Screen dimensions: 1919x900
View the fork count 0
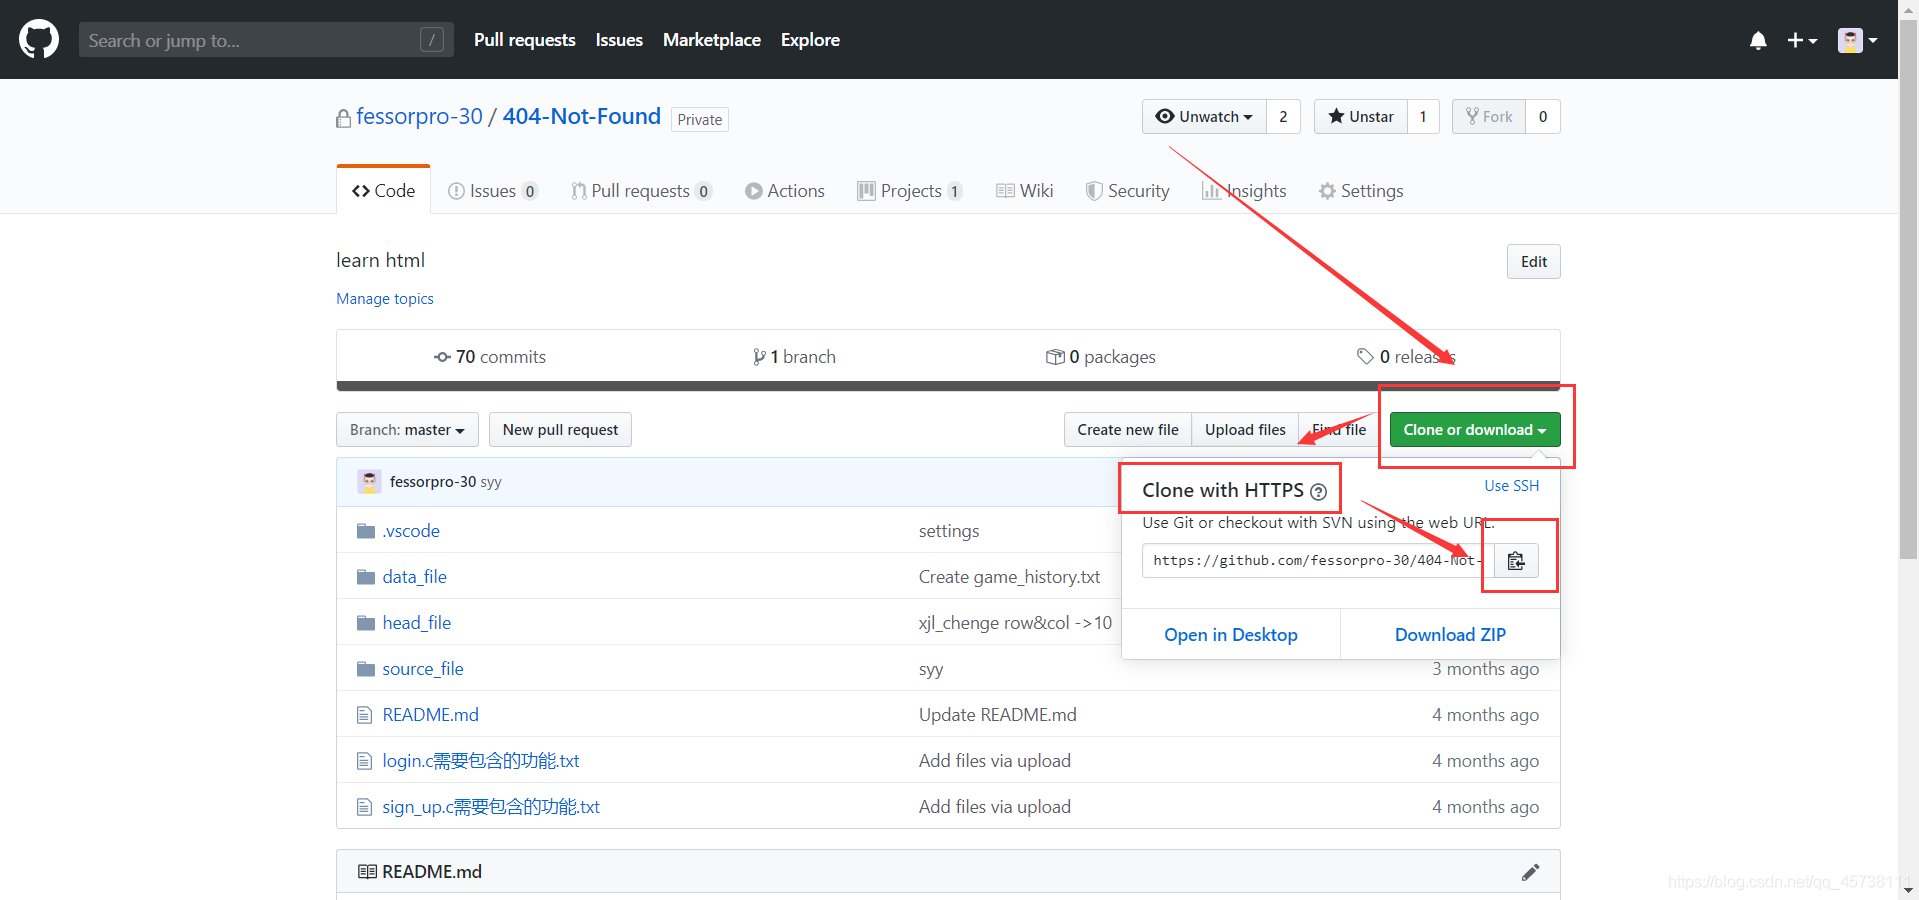tap(1543, 117)
